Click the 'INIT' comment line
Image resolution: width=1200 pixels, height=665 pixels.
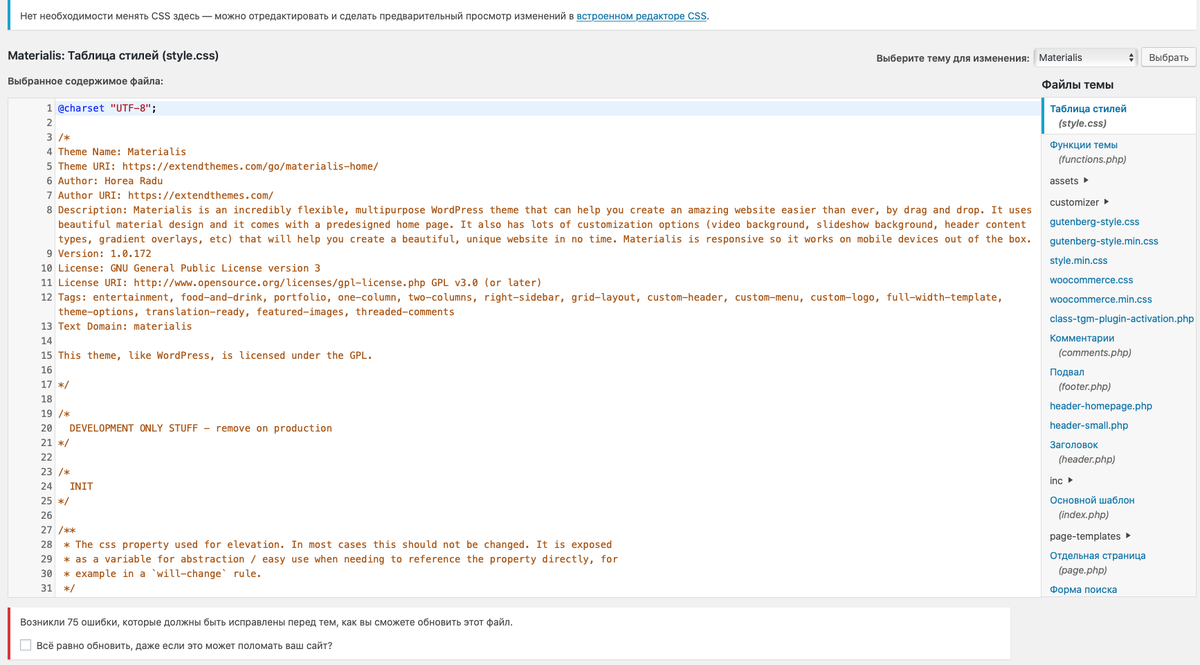click(81, 486)
